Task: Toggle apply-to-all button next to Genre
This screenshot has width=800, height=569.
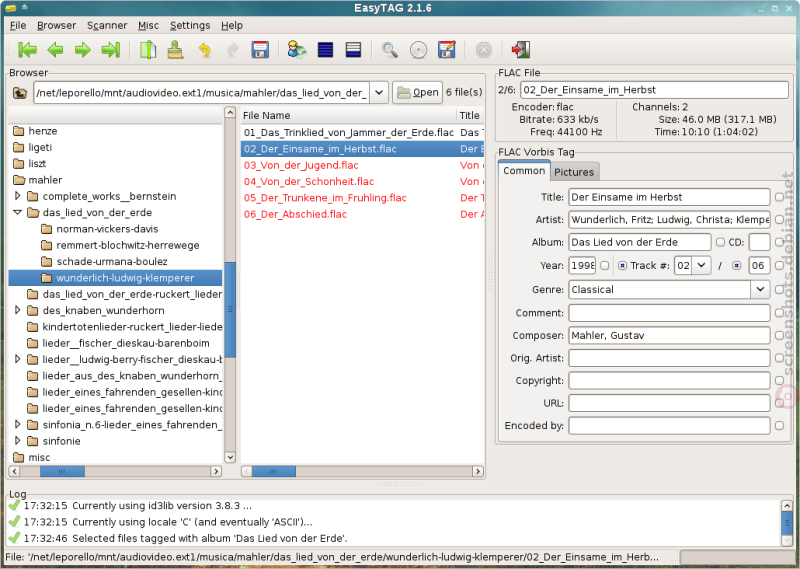Action: pyautogui.click(x=779, y=289)
